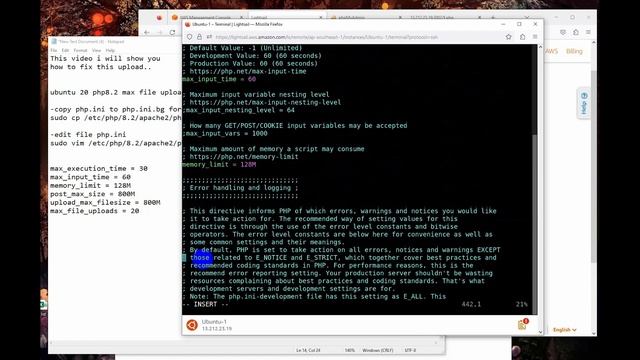Reload the page in the background Firefox window
Image resolution: width=640 pixels, height=360 pixels.
(172, 32)
